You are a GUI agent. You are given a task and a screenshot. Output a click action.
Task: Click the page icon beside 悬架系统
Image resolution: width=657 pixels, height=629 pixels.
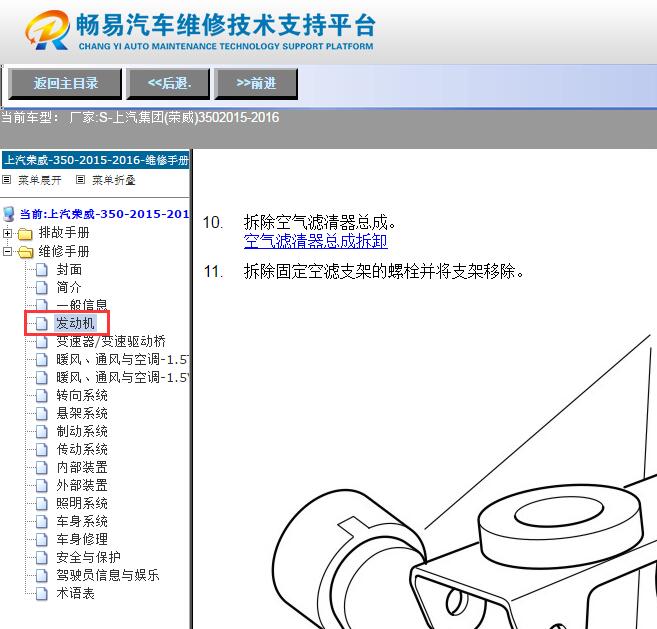pos(41,414)
